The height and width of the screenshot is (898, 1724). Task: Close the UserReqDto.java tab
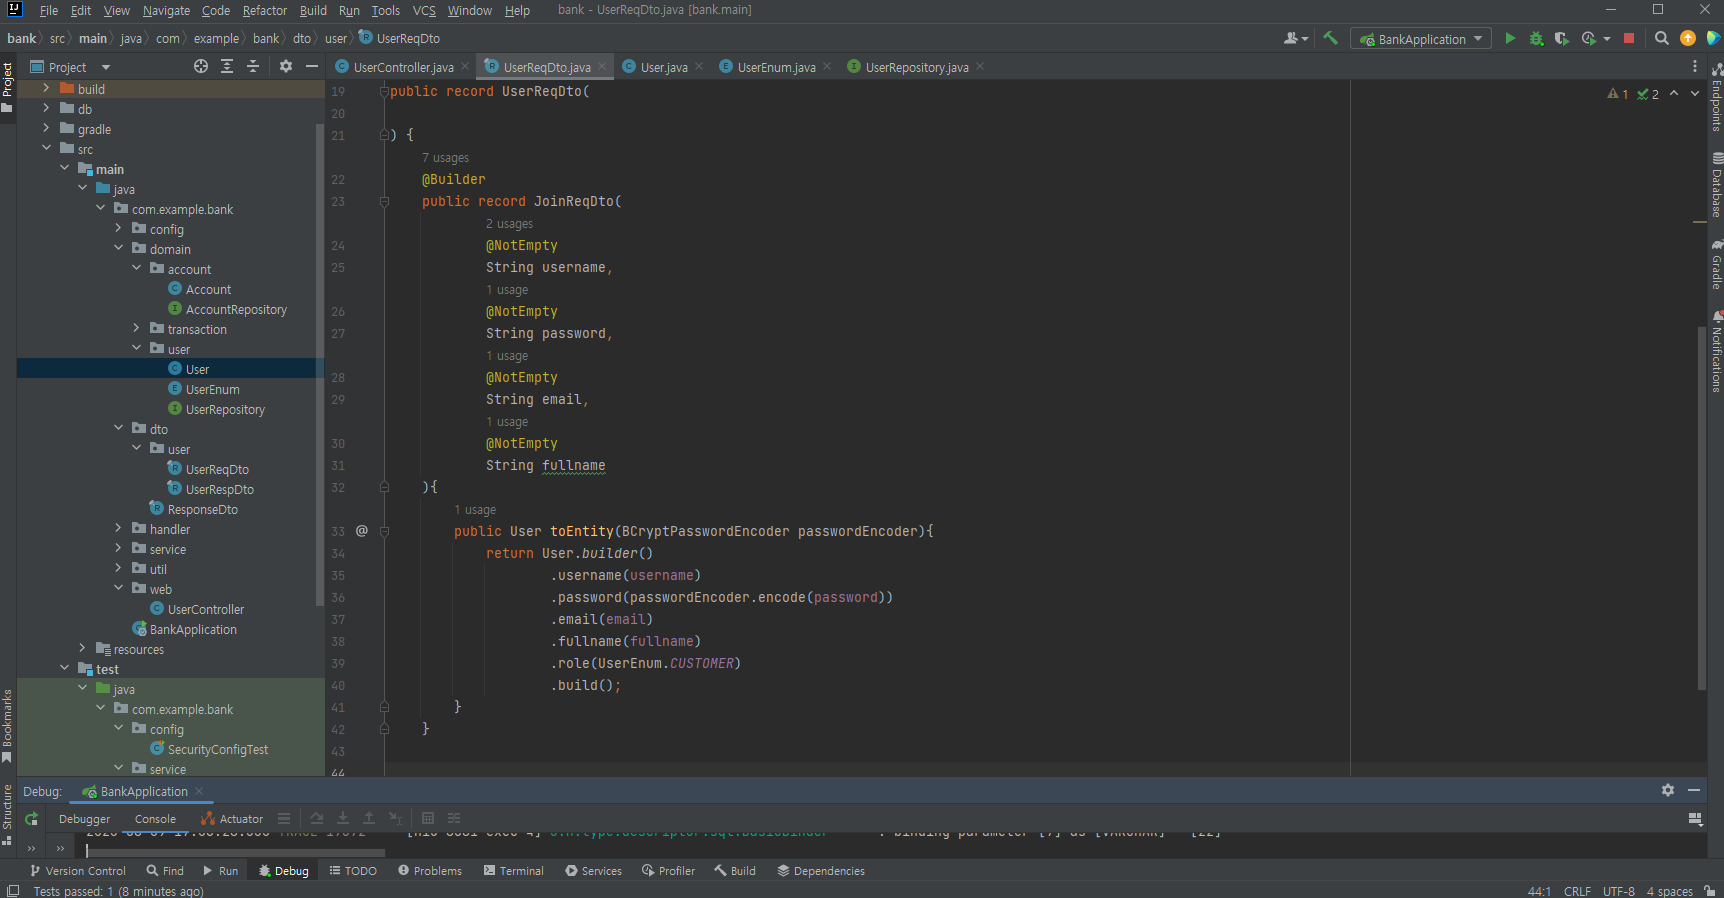click(x=602, y=67)
